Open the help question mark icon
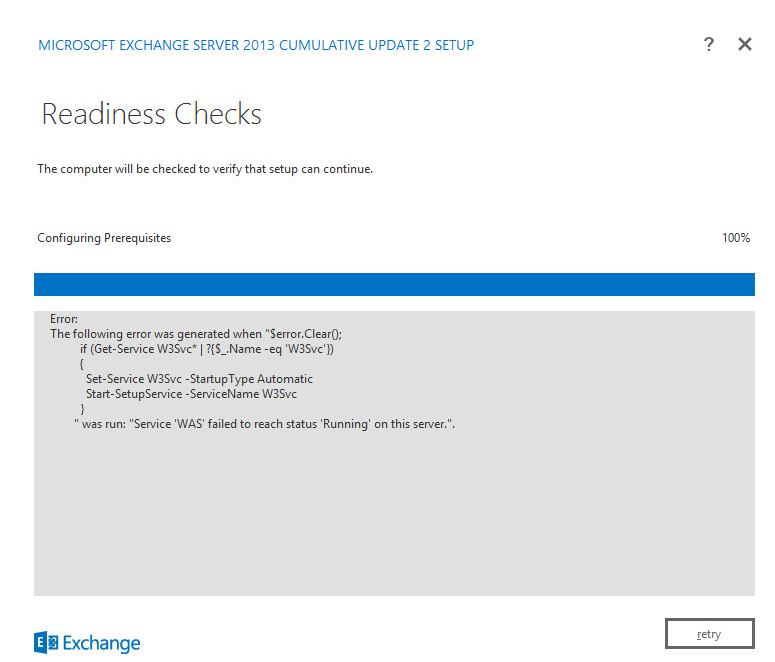 pyautogui.click(x=709, y=44)
